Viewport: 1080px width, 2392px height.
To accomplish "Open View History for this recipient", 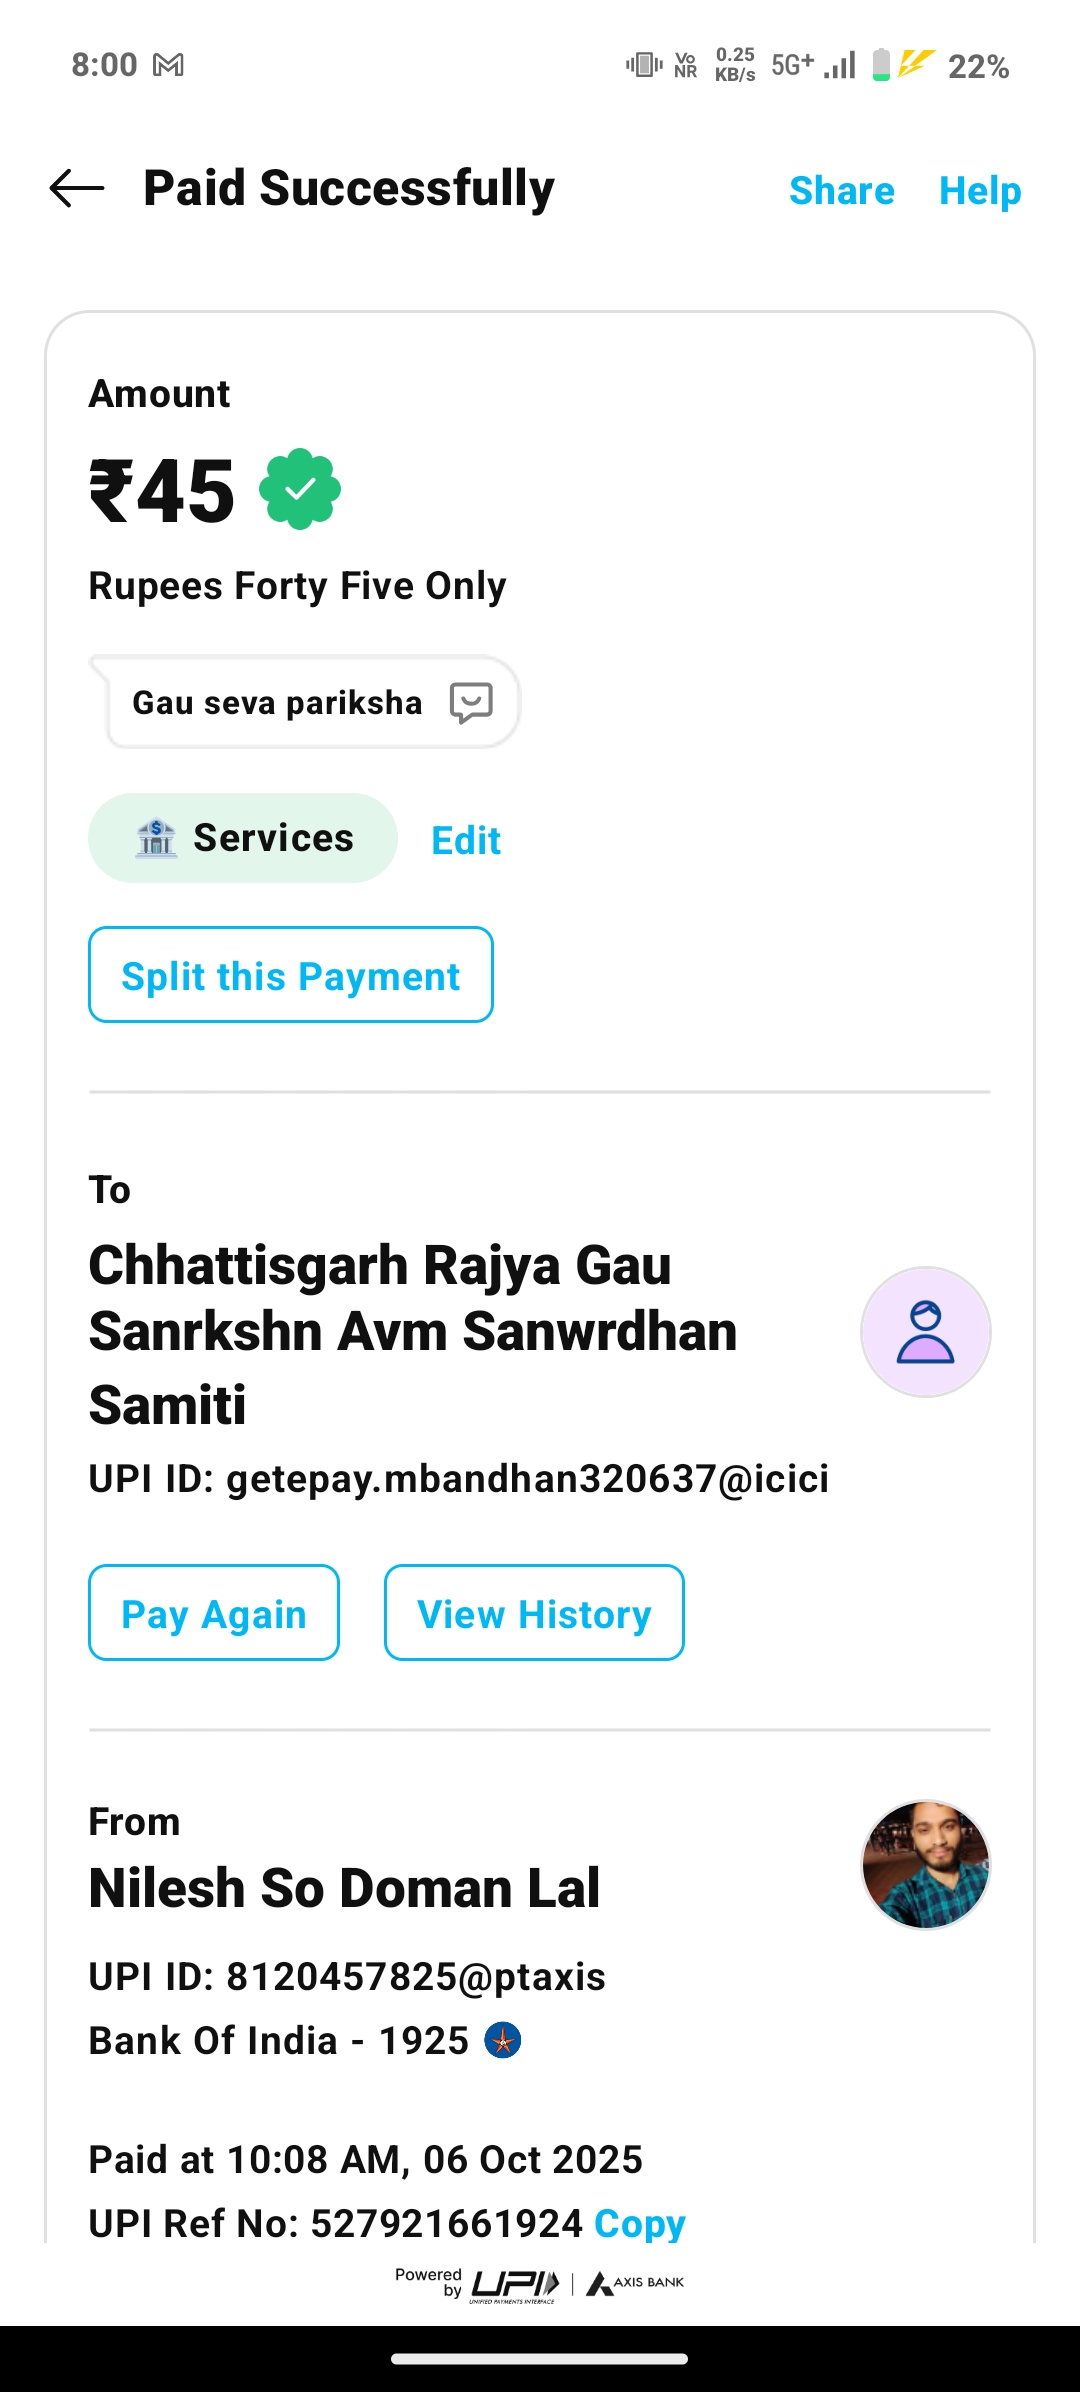I will (x=534, y=1613).
